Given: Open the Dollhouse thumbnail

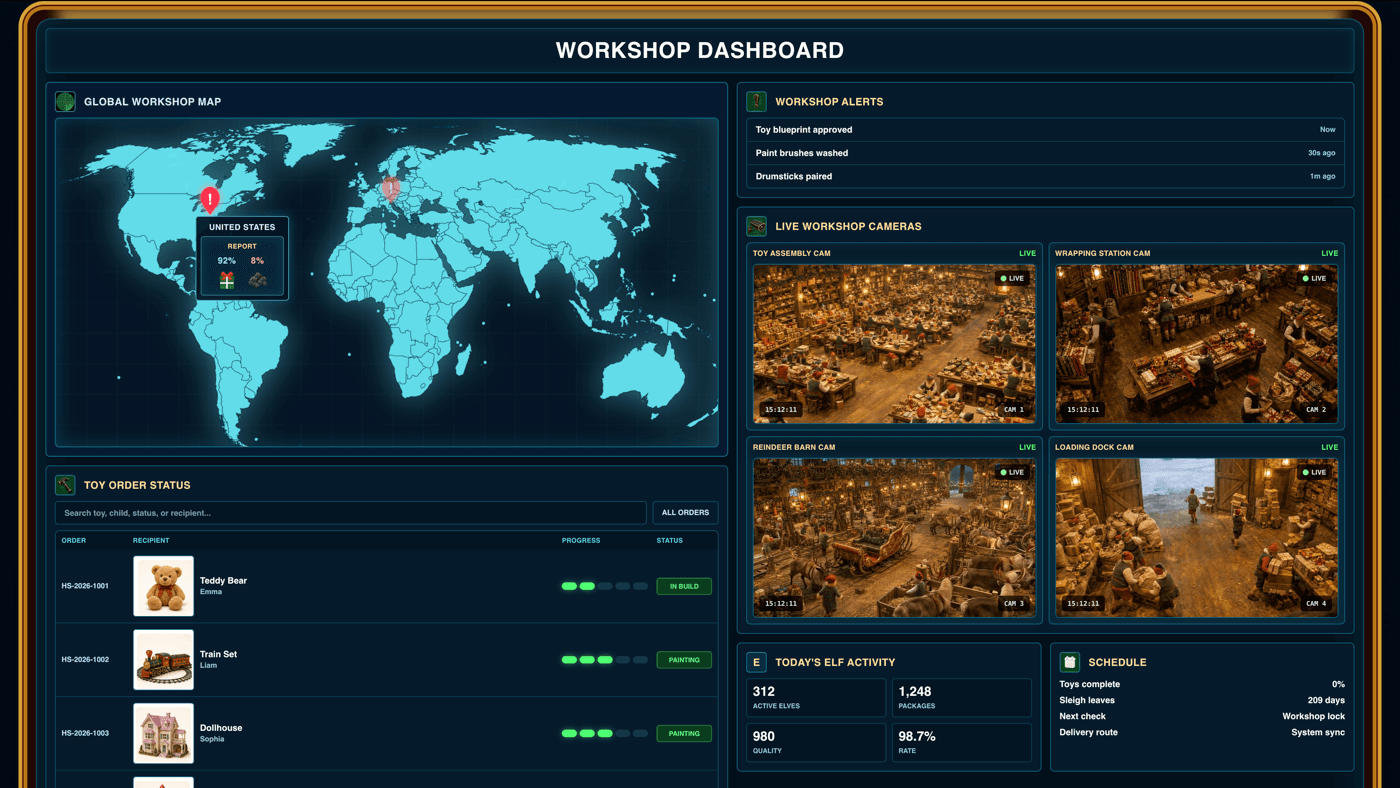Looking at the screenshot, I should click(x=163, y=733).
